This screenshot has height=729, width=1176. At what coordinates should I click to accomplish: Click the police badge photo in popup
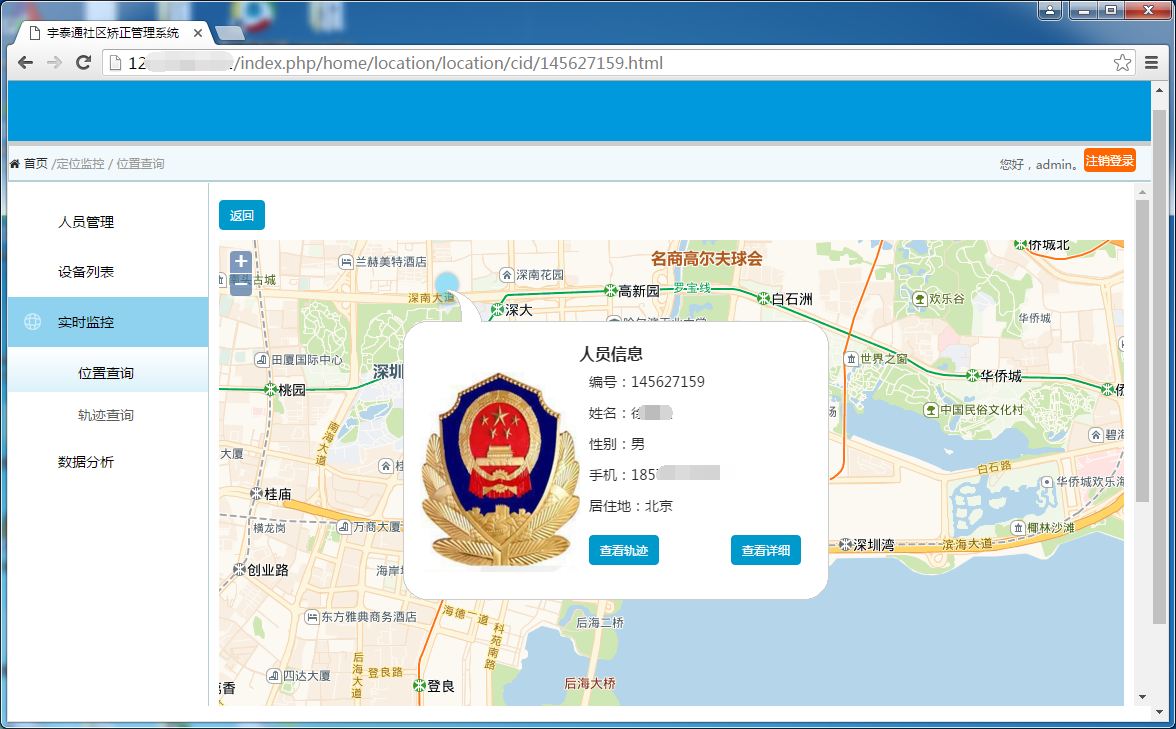497,470
